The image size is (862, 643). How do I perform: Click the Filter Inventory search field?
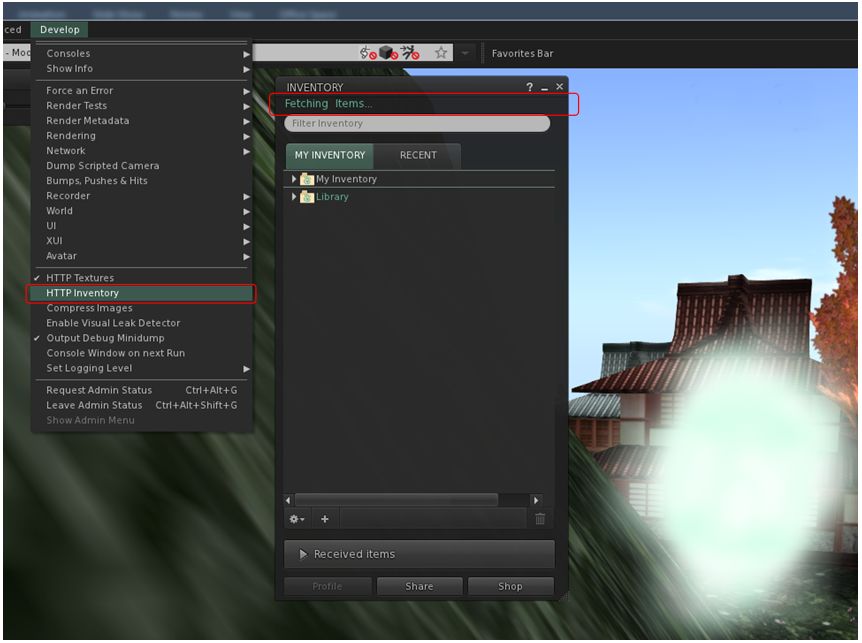click(x=417, y=124)
